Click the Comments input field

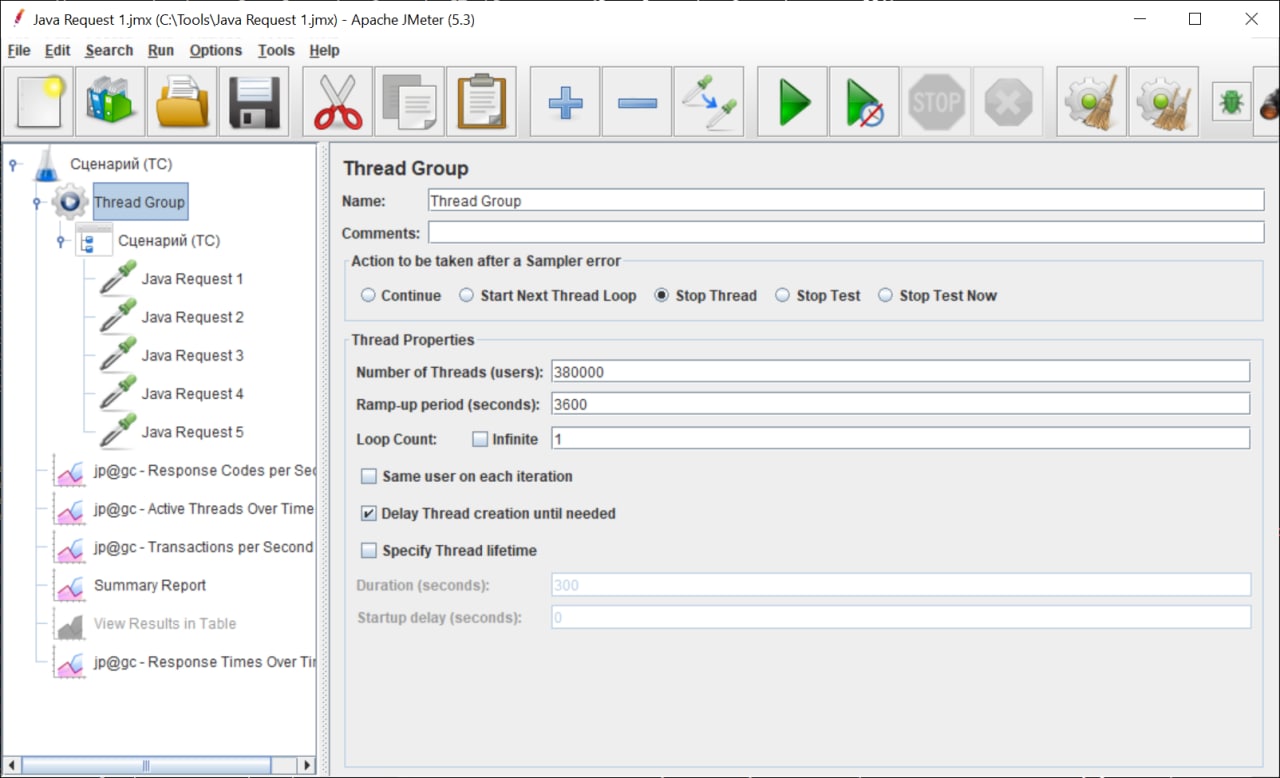tap(846, 233)
